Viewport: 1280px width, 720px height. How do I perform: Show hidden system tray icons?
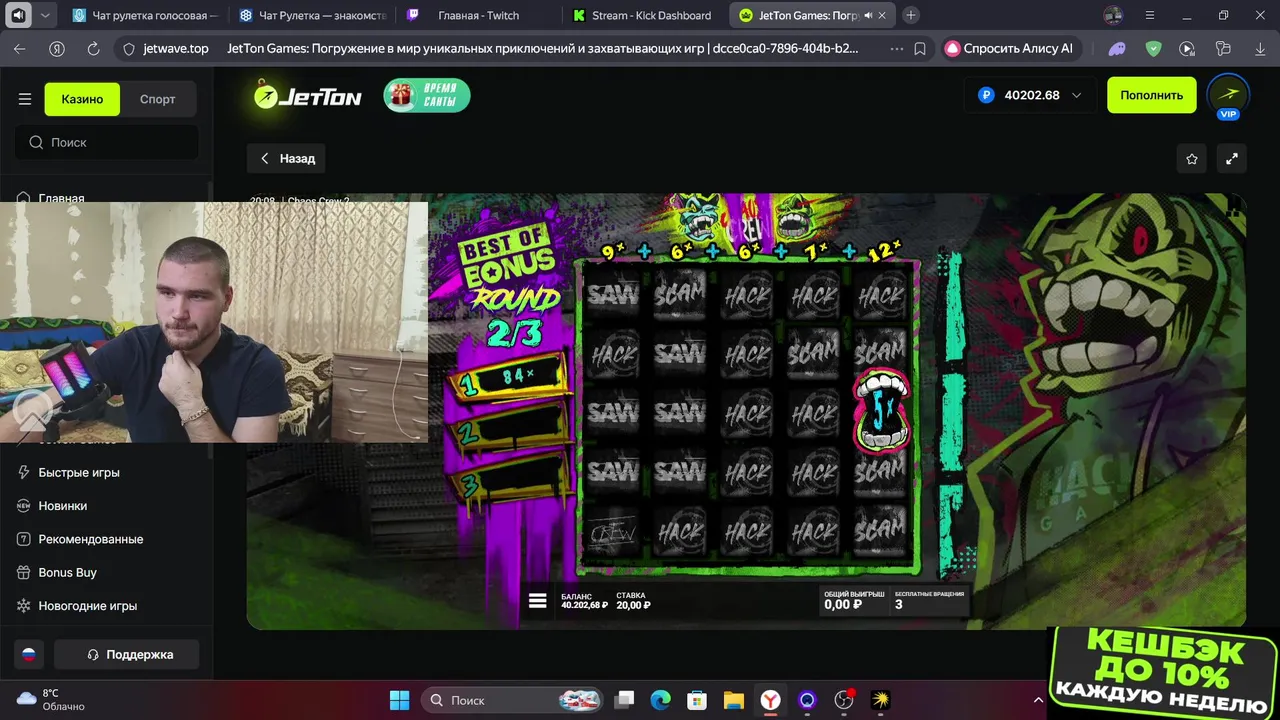click(1038, 700)
